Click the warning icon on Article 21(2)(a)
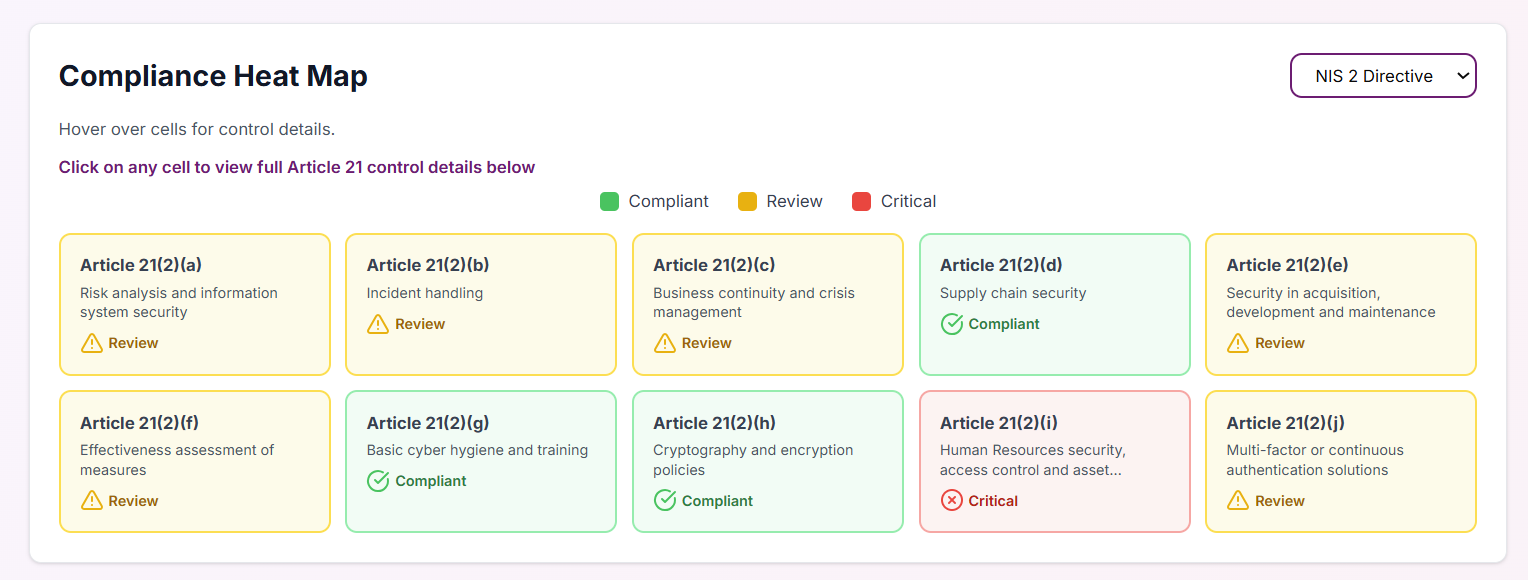 pos(91,343)
